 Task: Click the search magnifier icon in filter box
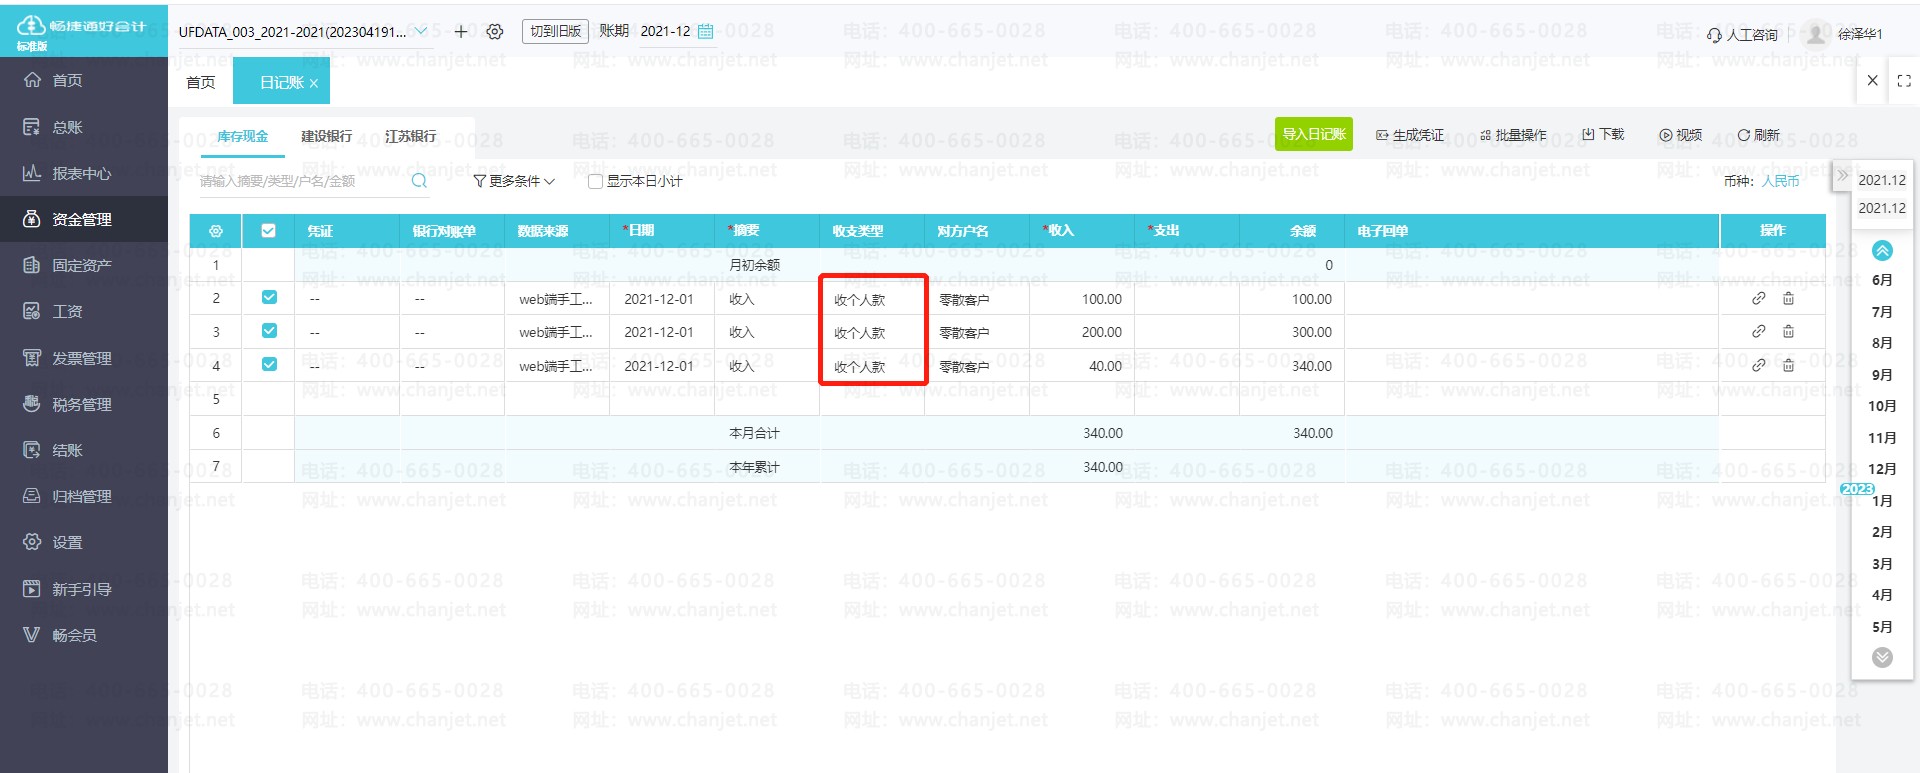pos(419,181)
